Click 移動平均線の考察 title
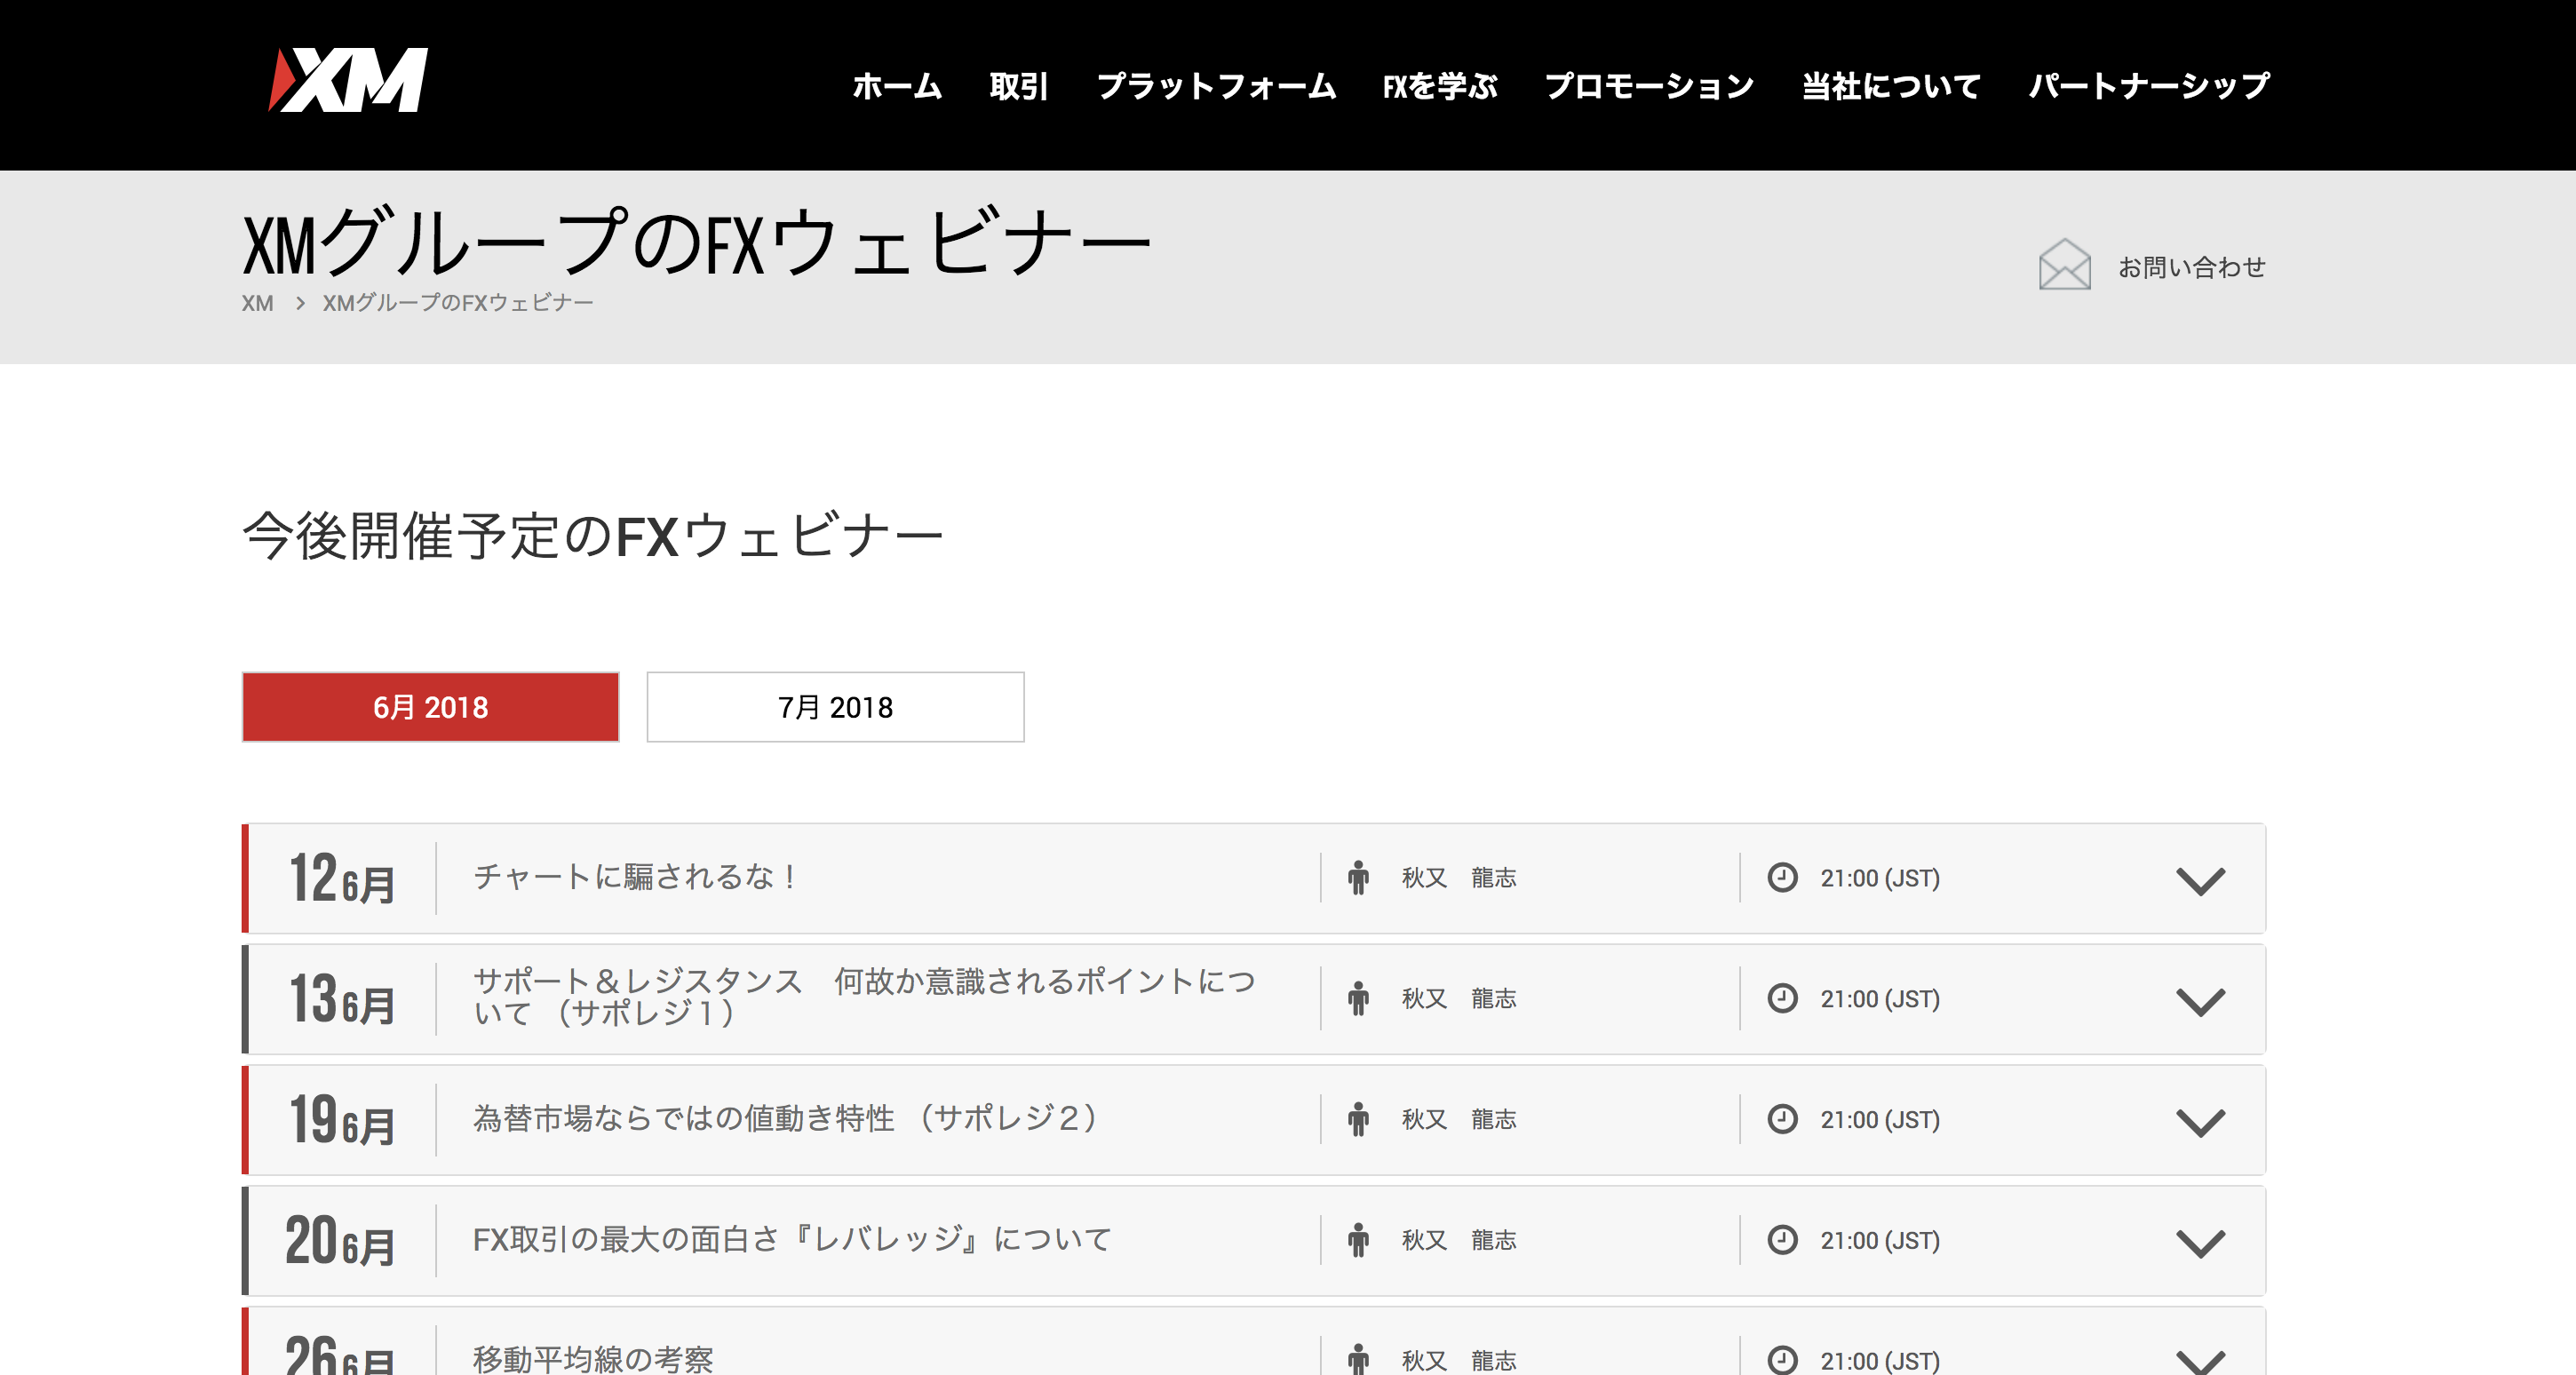The image size is (2576, 1375). [x=593, y=1359]
